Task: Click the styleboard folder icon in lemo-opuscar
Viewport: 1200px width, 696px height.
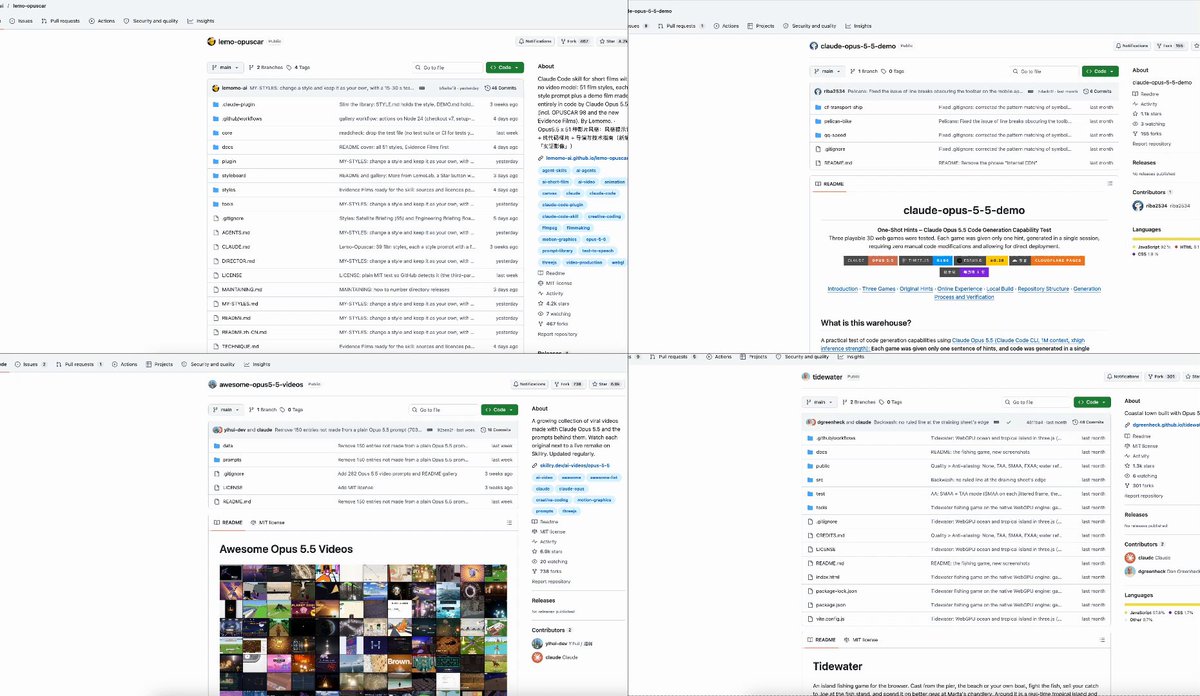Action: point(215,175)
